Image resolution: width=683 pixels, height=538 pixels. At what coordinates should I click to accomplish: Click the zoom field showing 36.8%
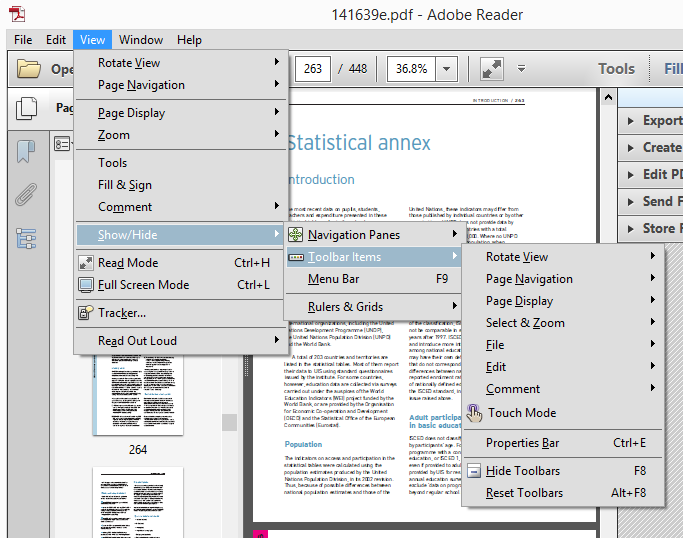tap(412, 69)
